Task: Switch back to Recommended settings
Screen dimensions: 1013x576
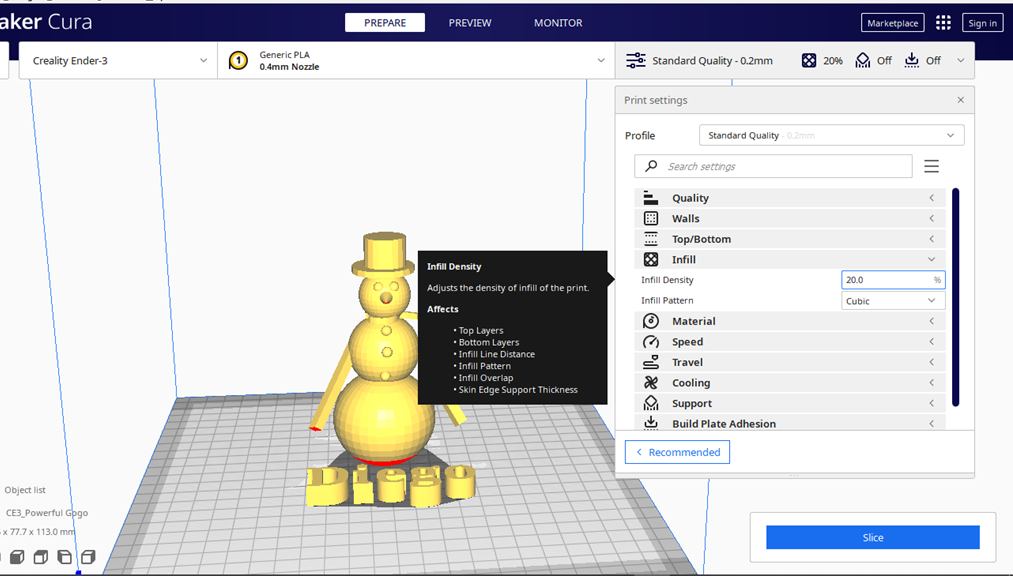Action: click(677, 452)
